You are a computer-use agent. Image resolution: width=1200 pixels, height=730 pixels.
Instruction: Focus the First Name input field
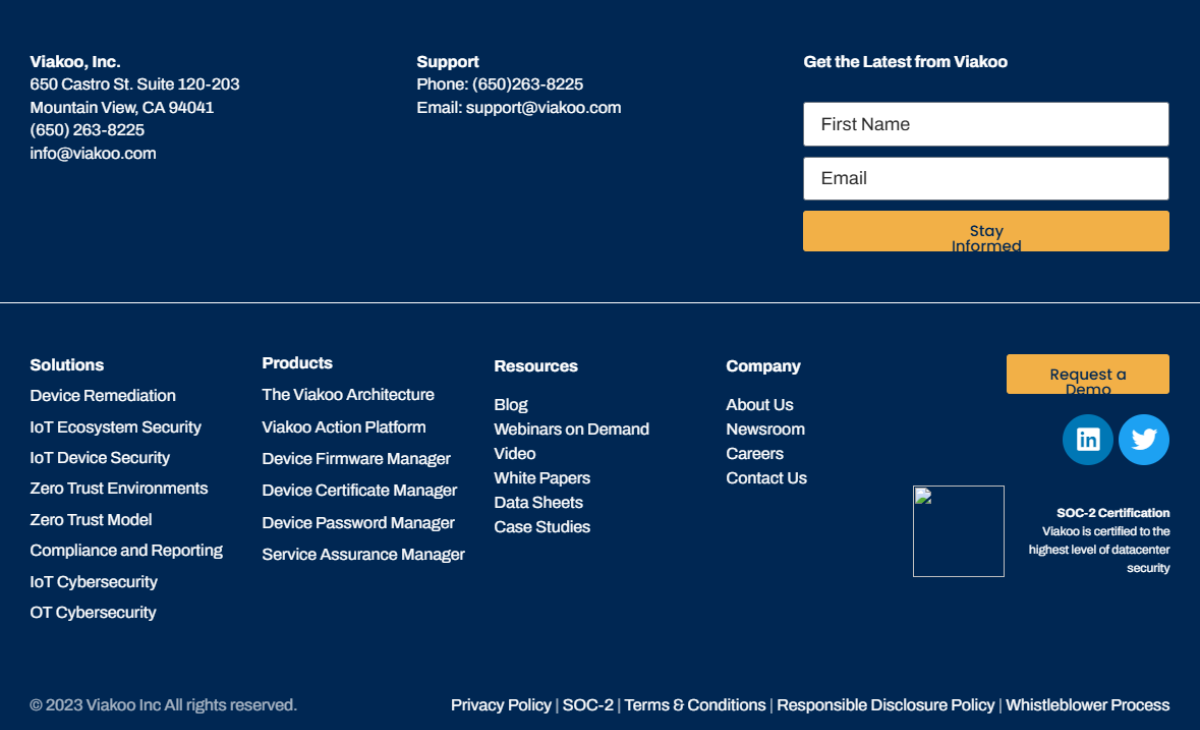(986, 124)
